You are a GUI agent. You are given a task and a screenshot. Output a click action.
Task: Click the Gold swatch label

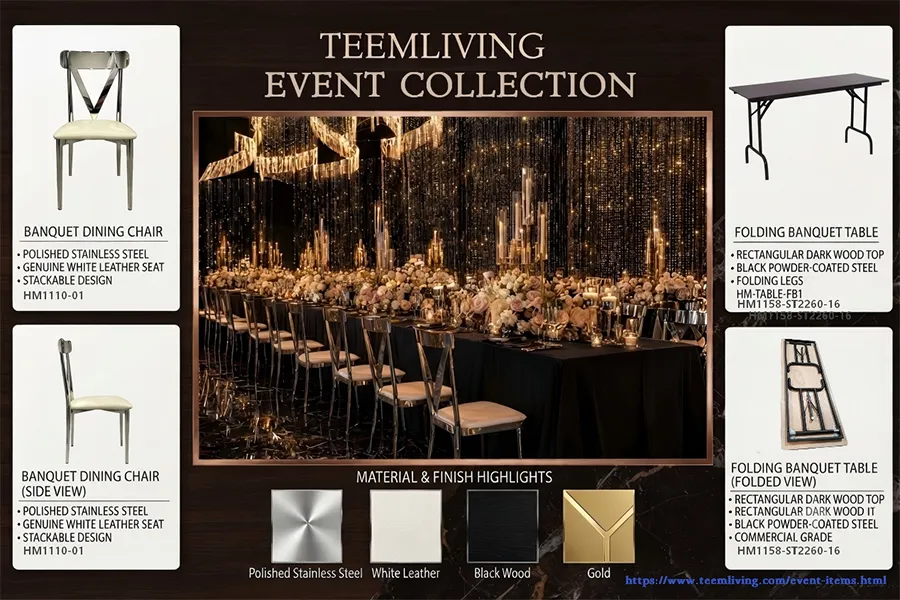click(599, 573)
